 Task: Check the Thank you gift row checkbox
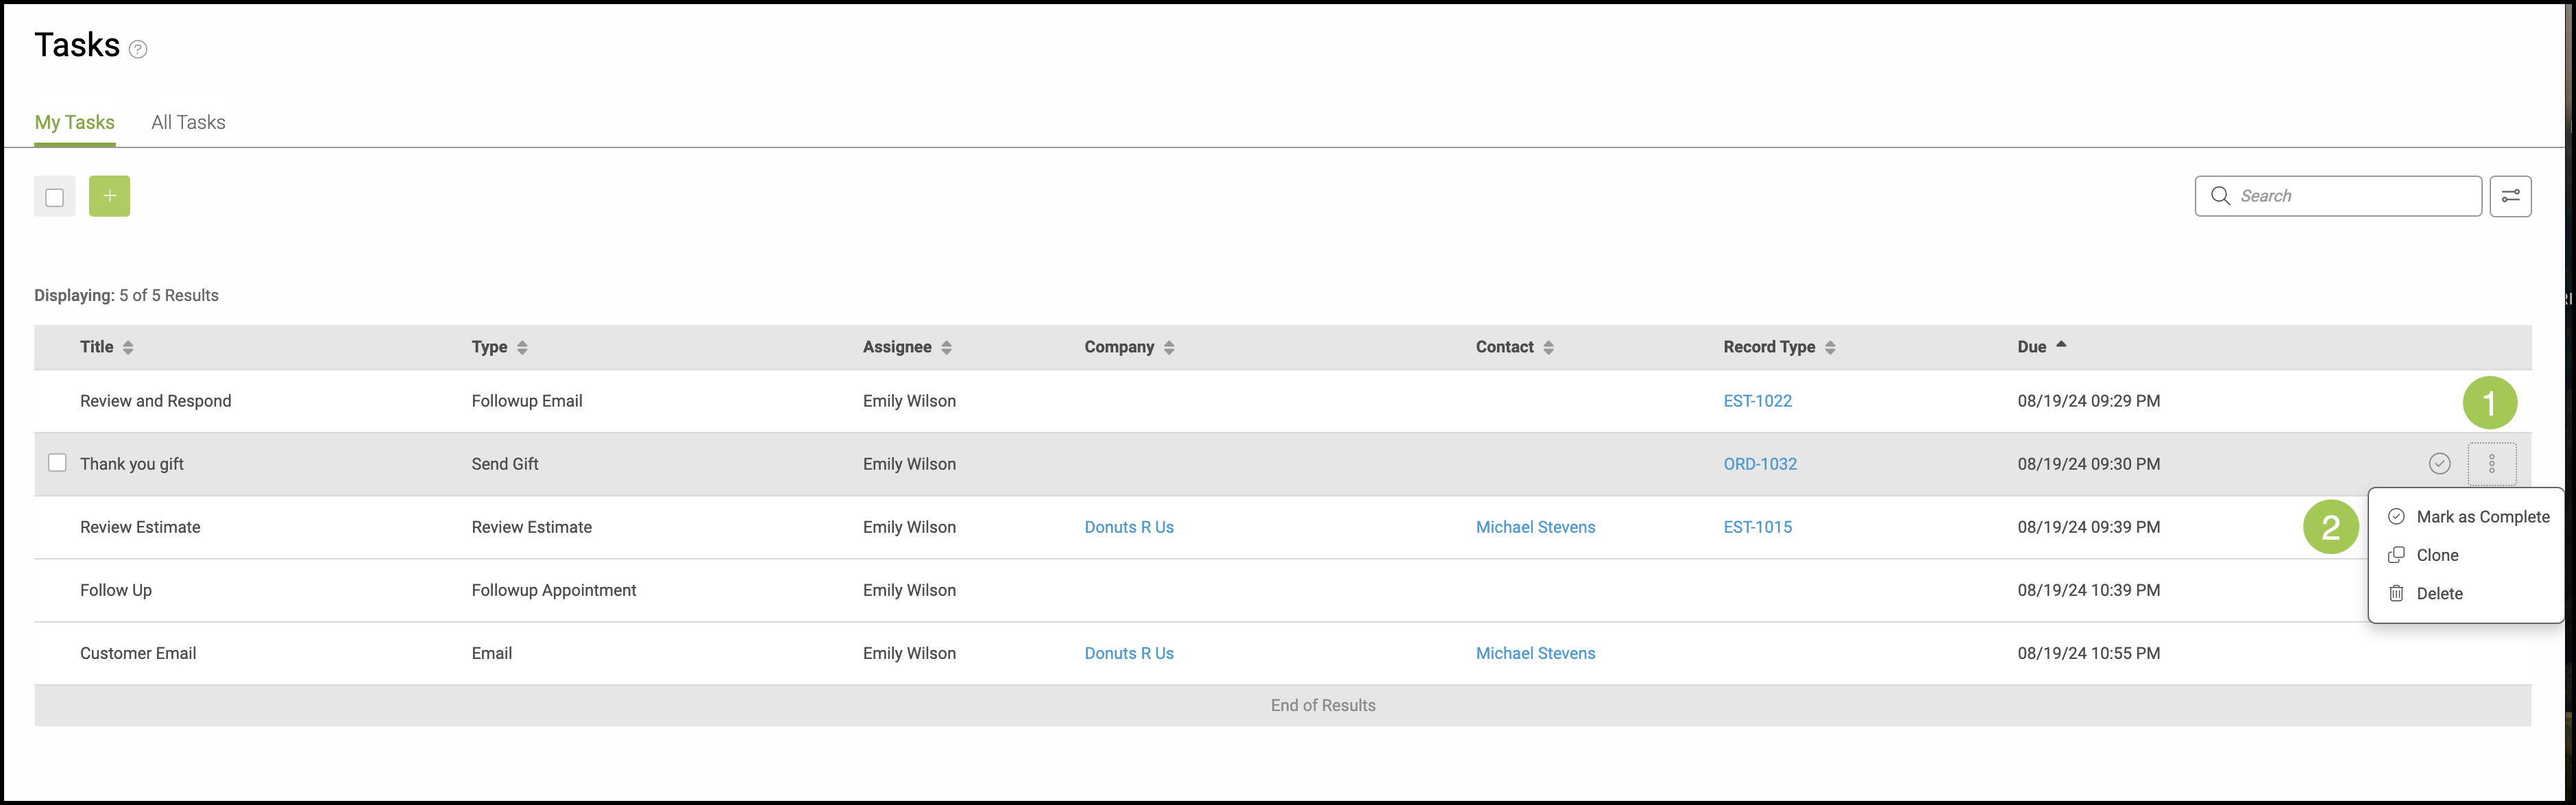[x=58, y=463]
